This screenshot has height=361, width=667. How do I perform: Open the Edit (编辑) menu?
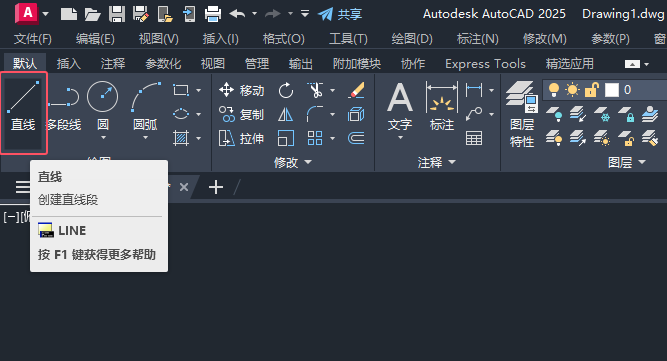95,39
